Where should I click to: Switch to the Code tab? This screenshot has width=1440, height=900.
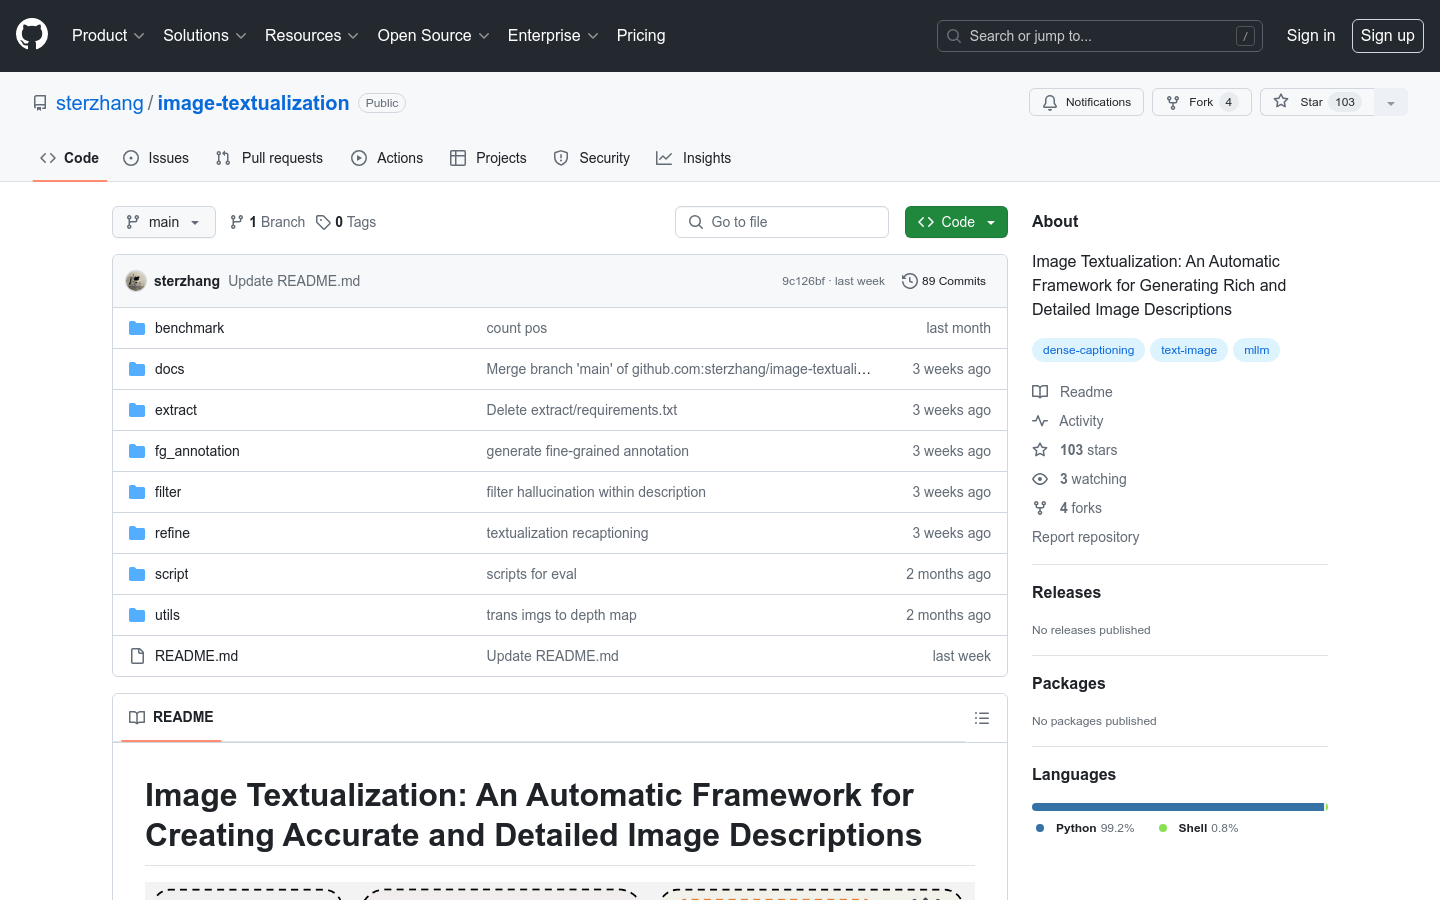pyautogui.click(x=69, y=158)
